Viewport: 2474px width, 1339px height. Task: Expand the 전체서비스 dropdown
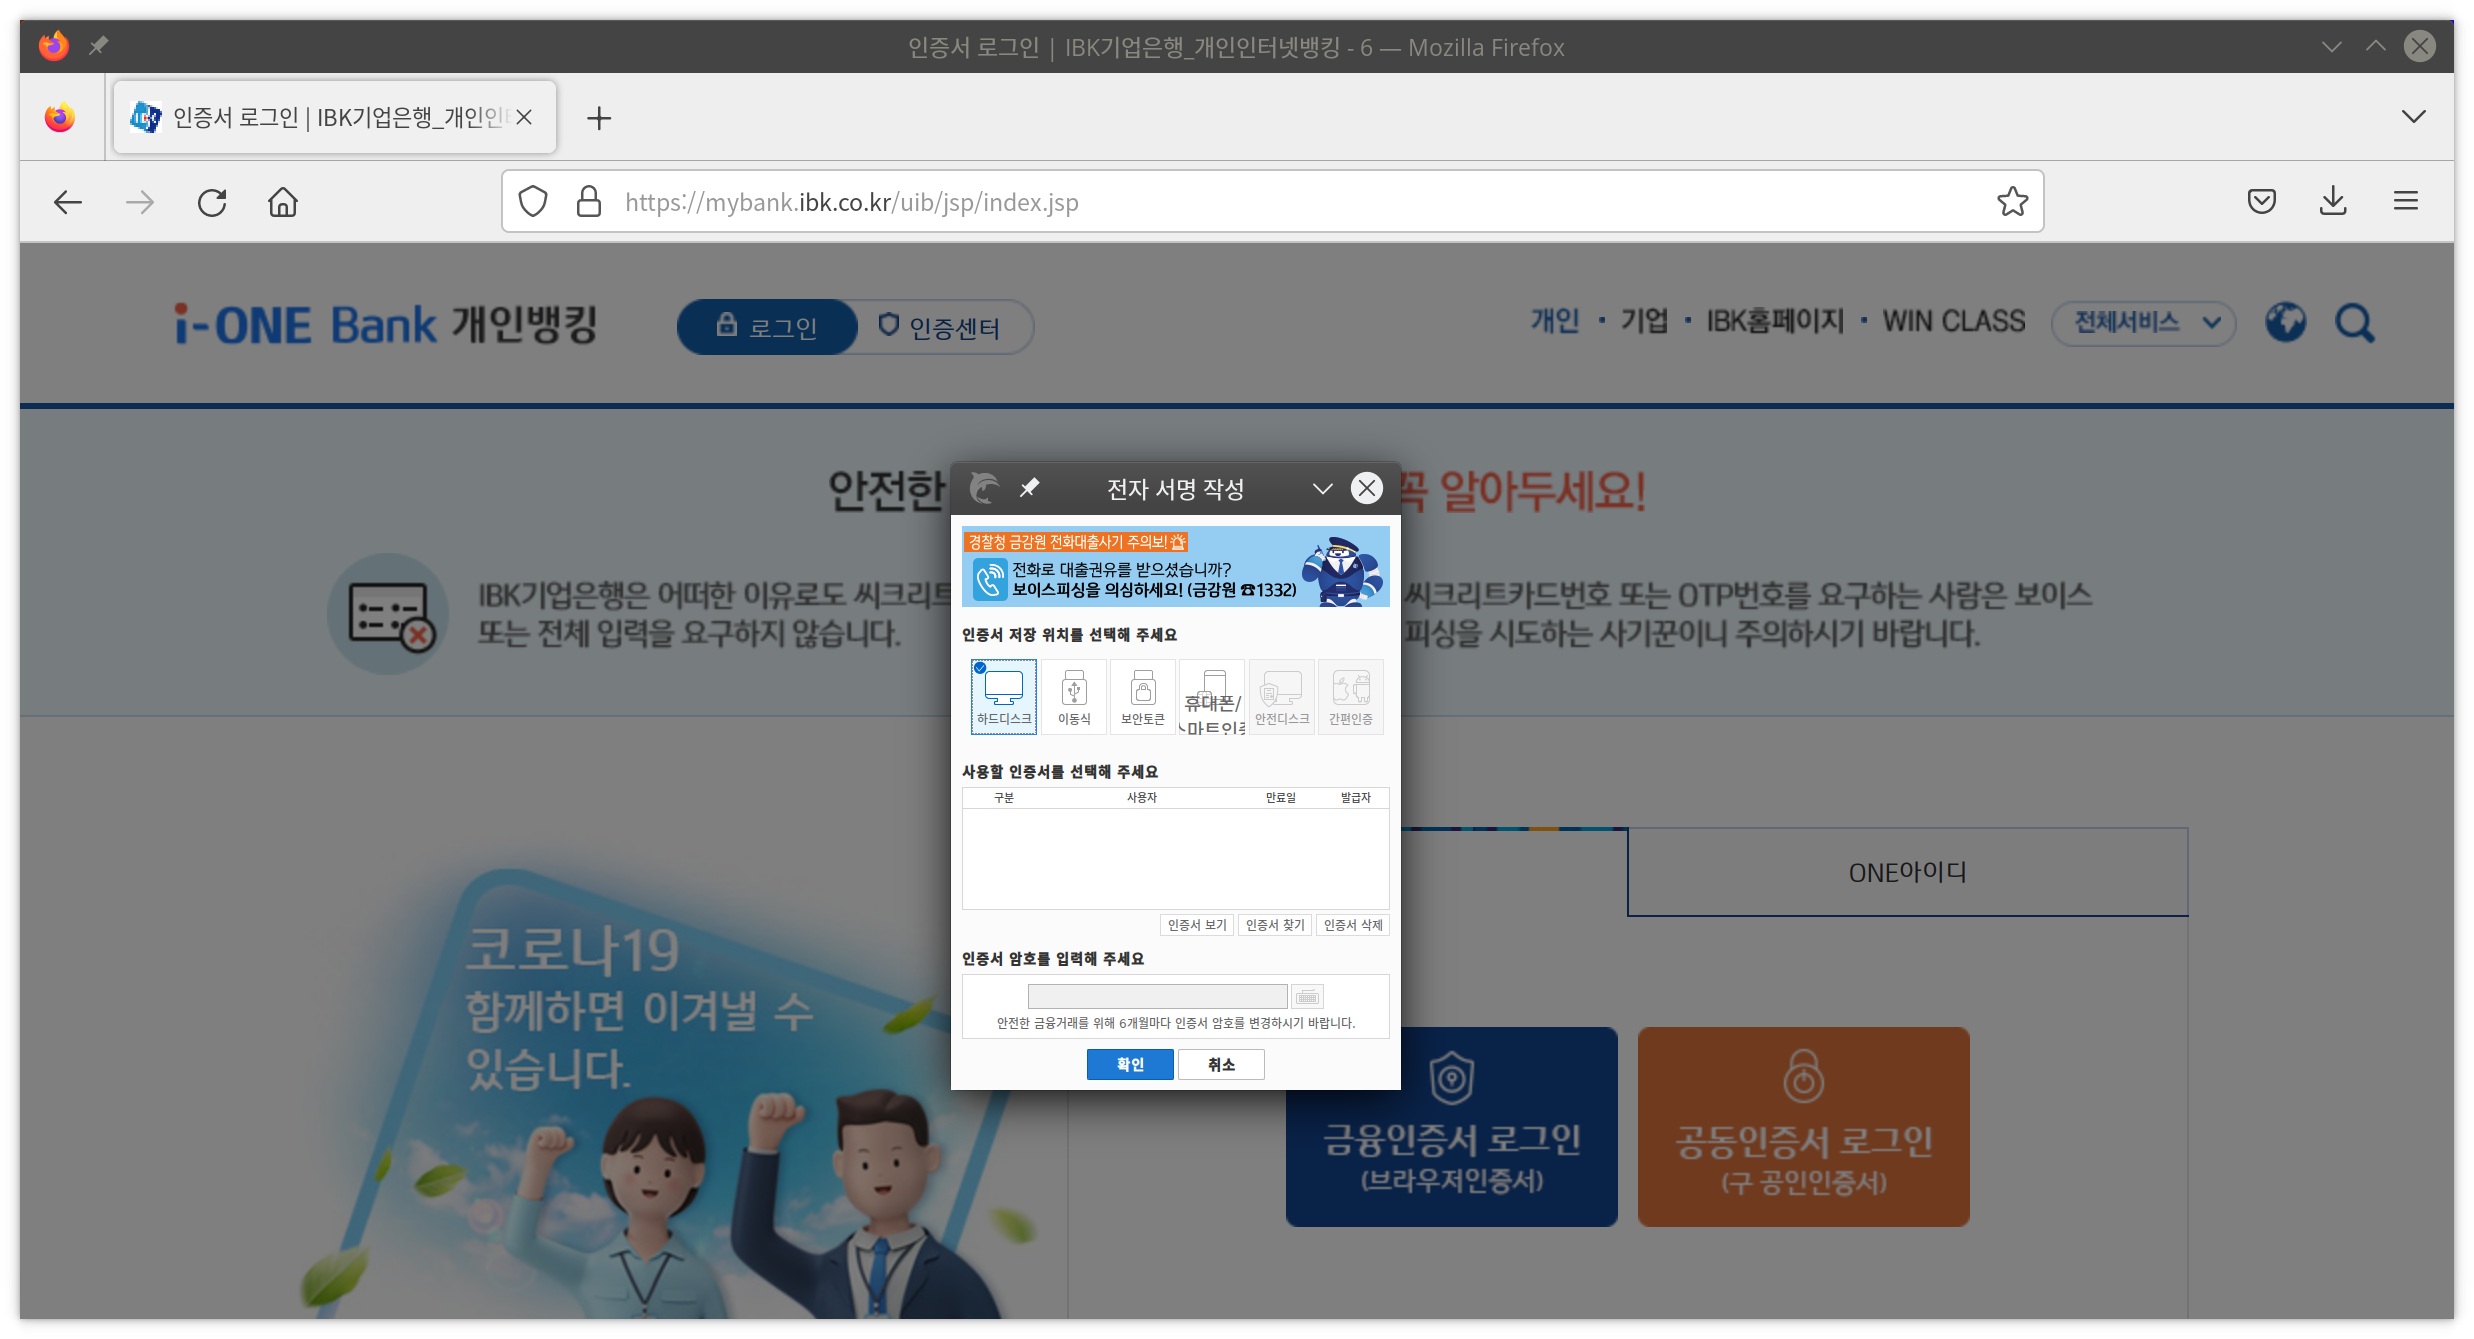[x=2144, y=323]
